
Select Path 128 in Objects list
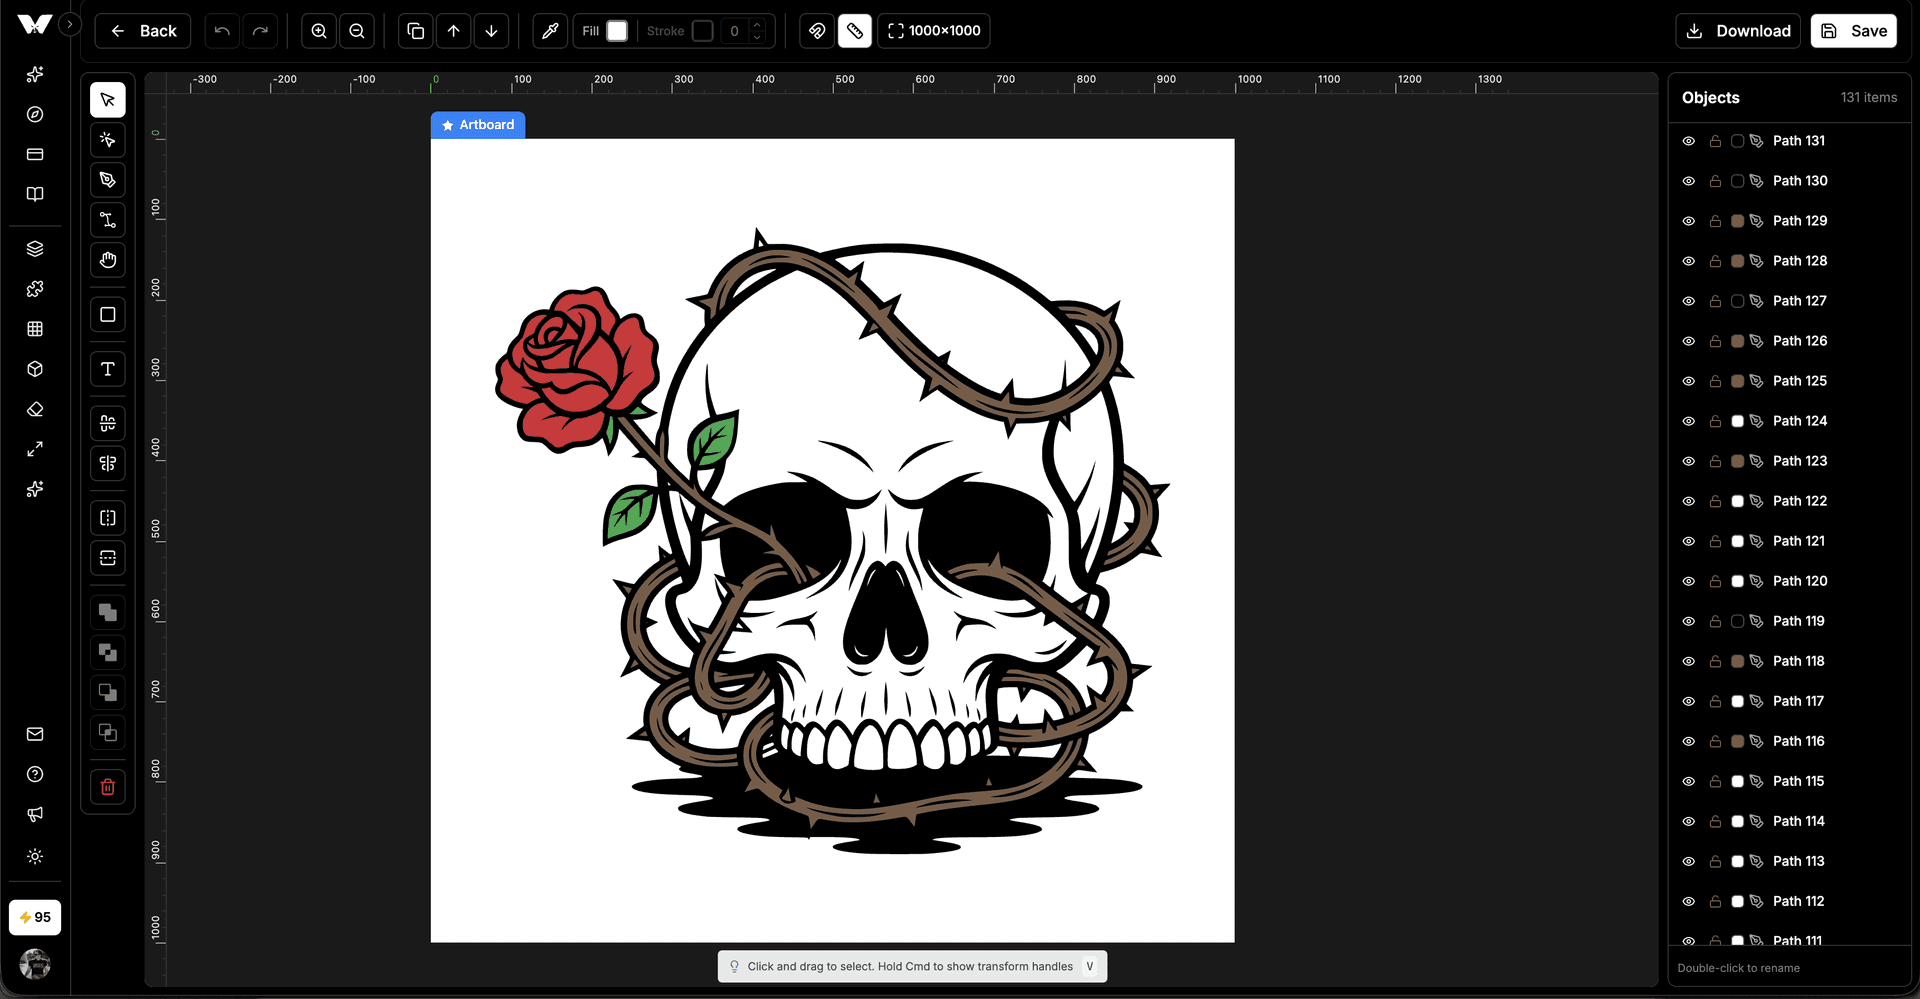(1800, 261)
